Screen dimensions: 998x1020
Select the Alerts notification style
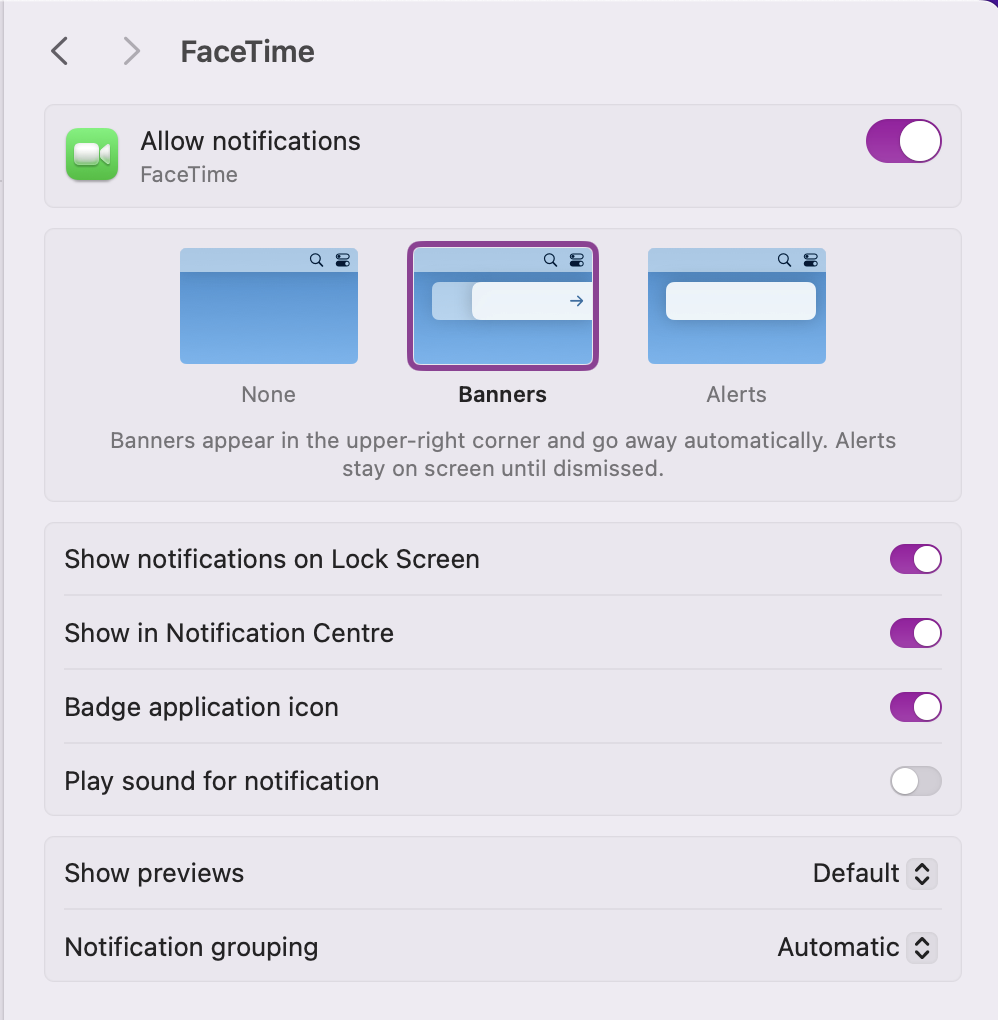pos(736,305)
